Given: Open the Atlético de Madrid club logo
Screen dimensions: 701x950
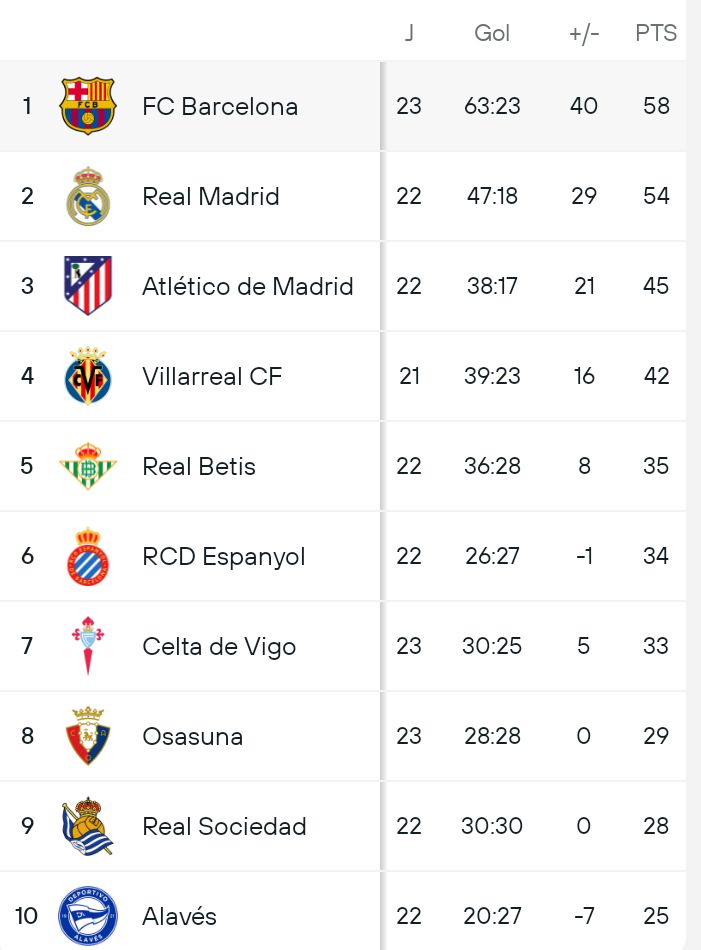Looking at the screenshot, I should (x=88, y=286).
